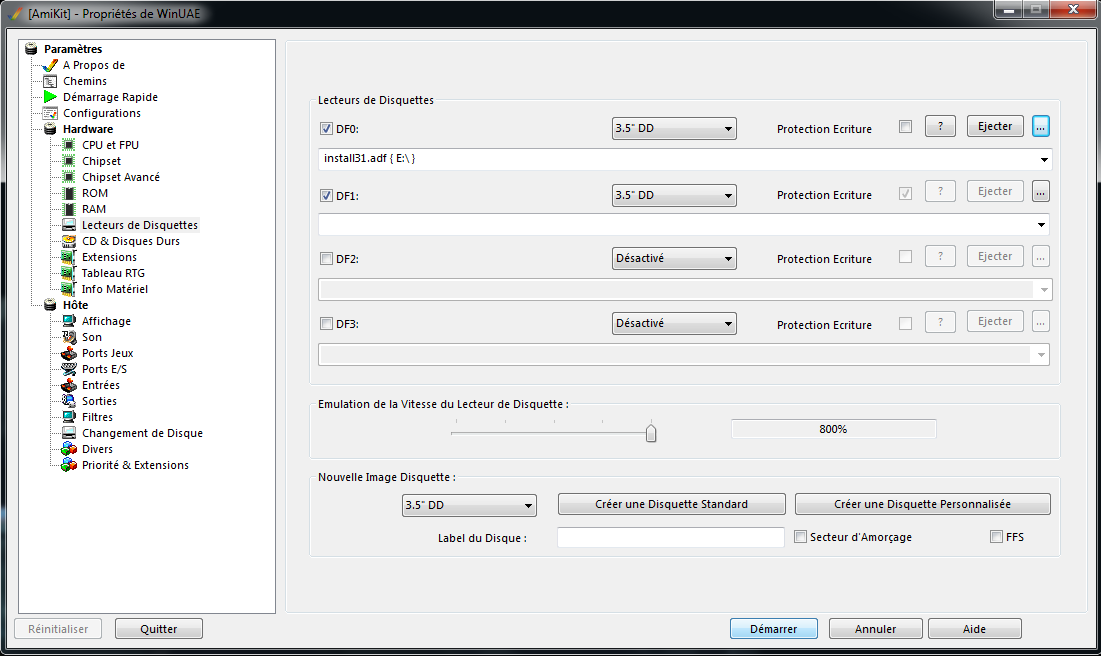
Task: Click the Son speaker icon
Action: [69, 337]
